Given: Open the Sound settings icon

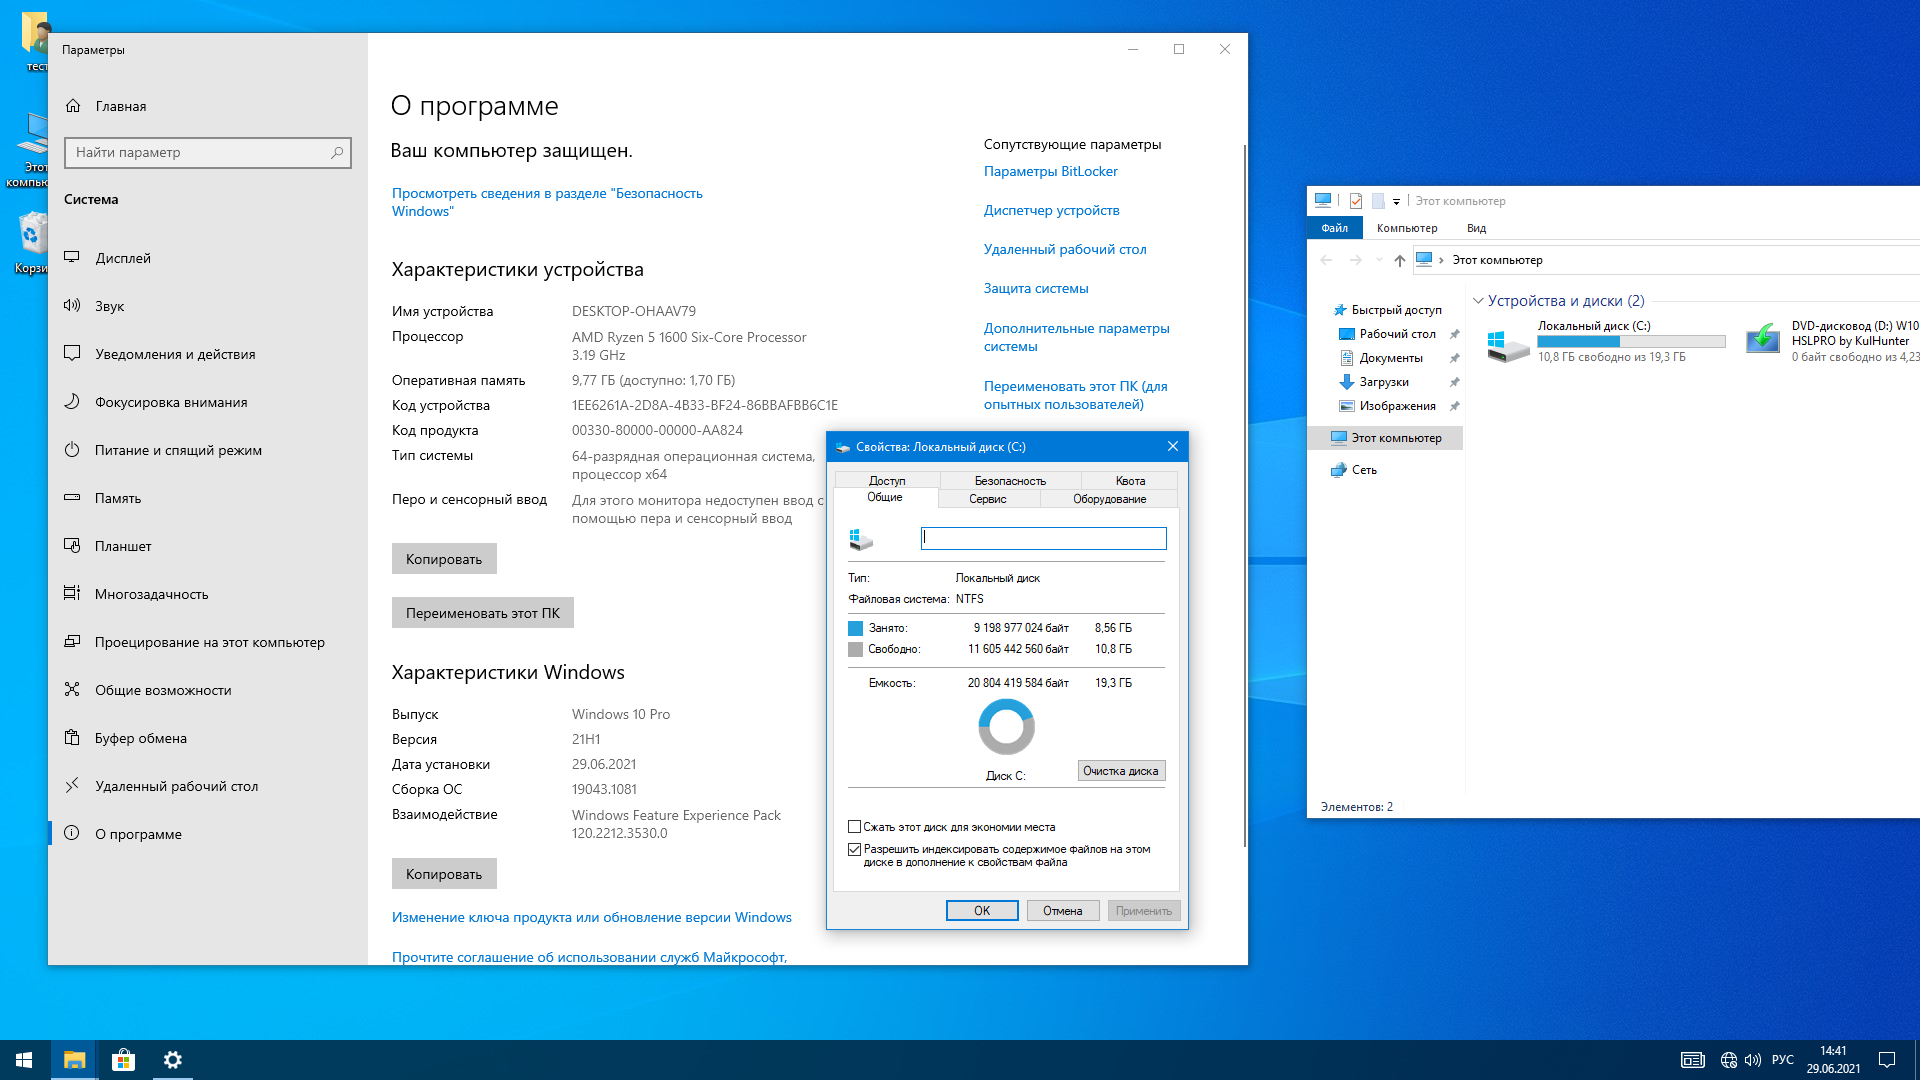Looking at the screenshot, I should pos(72,306).
